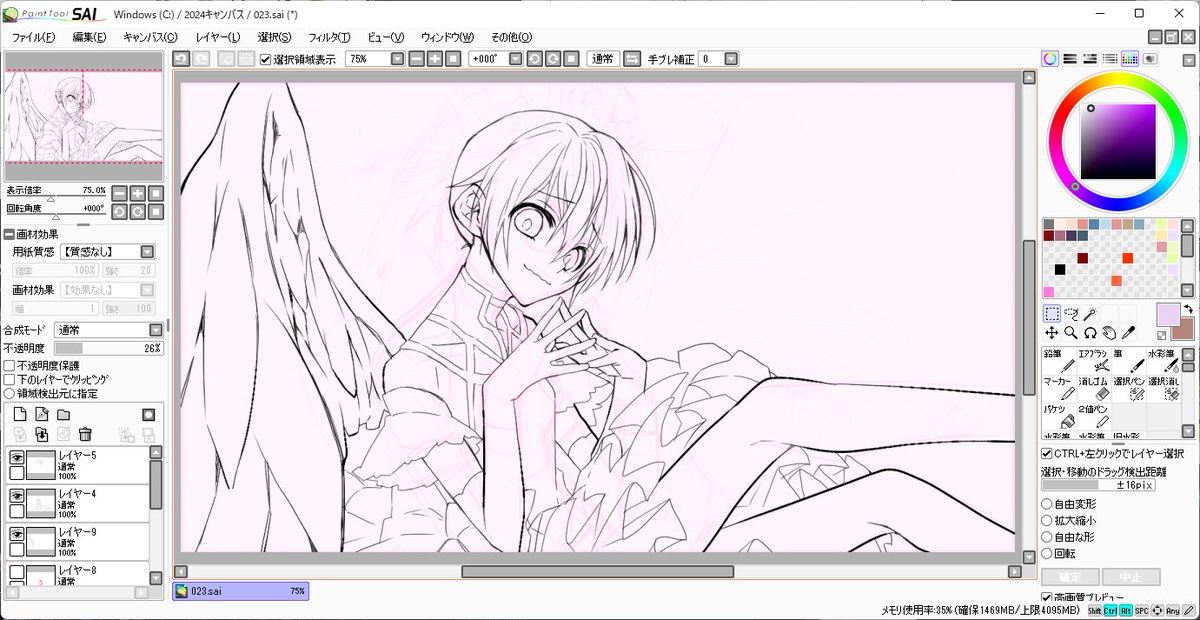Open the キャンバス(C) menu
The image size is (1200, 620).
150,37
